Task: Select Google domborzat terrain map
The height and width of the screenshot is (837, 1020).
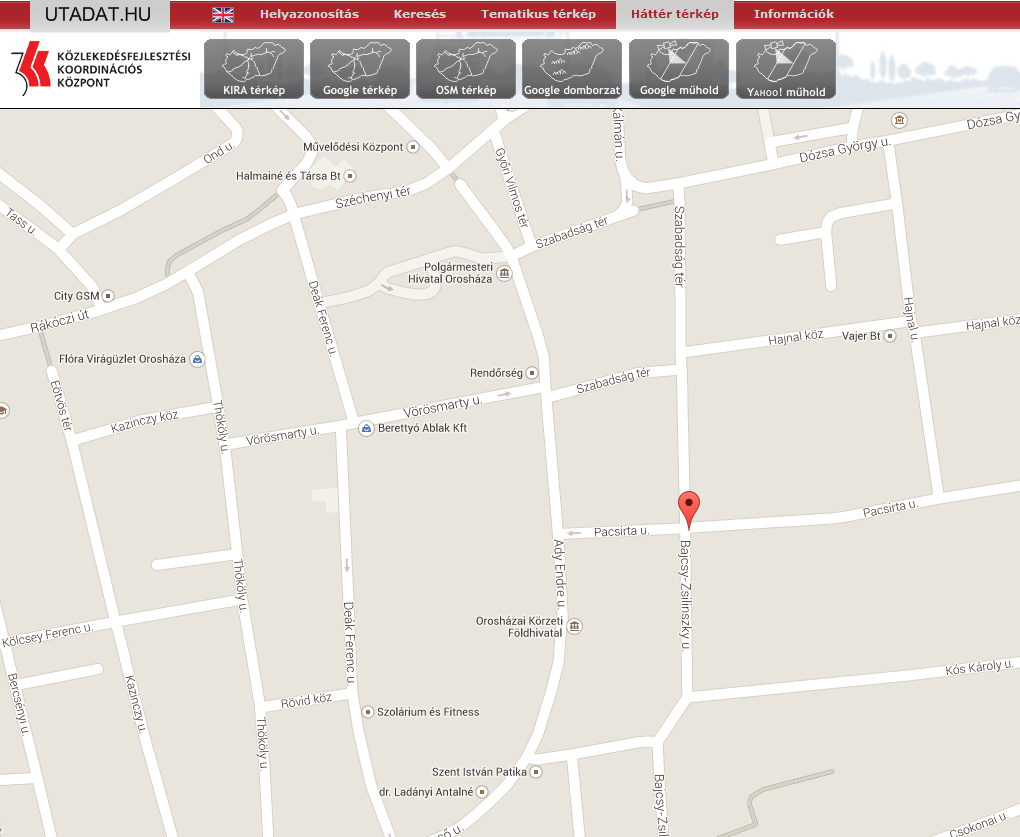Action: coord(572,69)
